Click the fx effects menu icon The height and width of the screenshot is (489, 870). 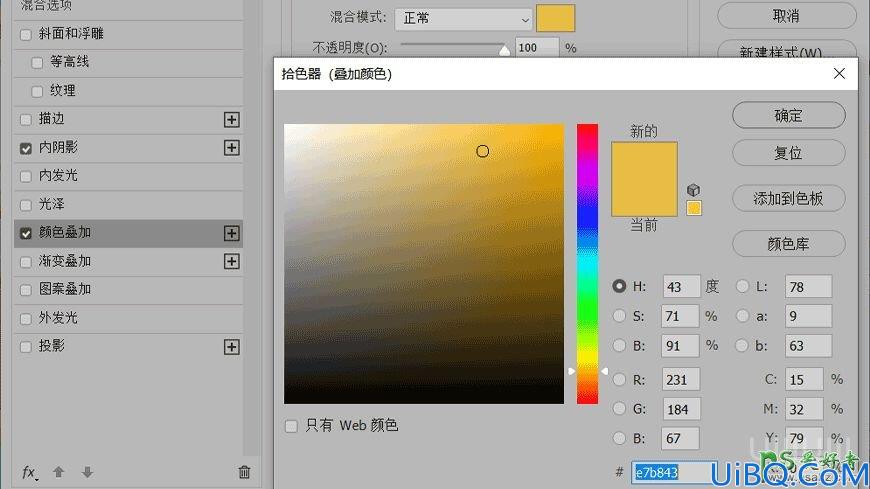29,473
